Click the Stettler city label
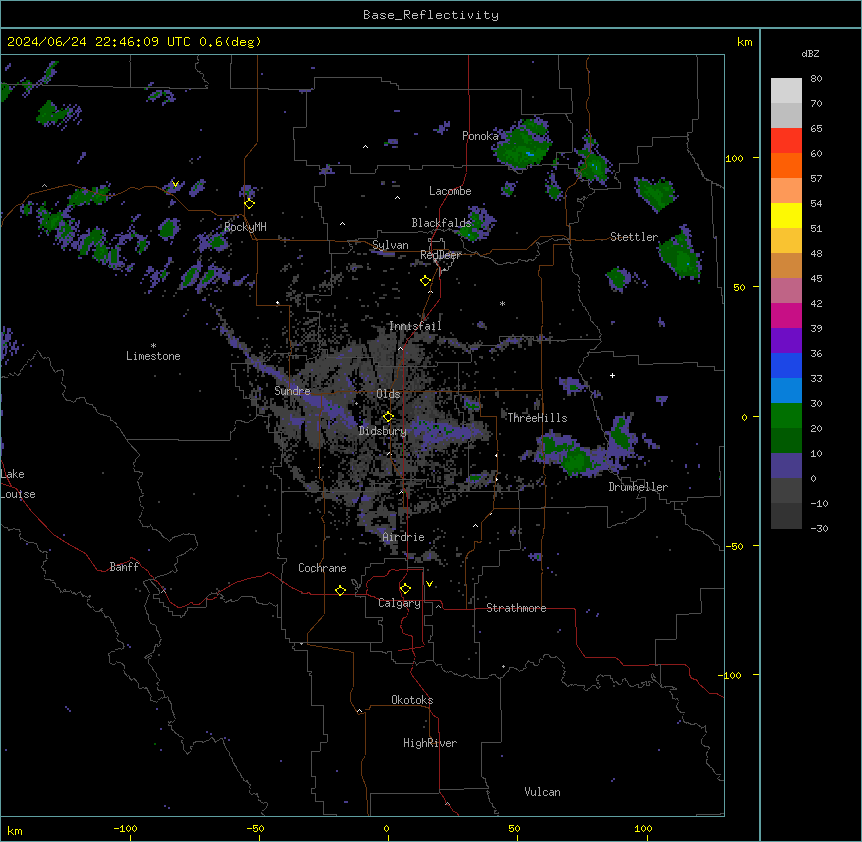Image resolution: width=862 pixels, height=842 pixels. pos(634,237)
